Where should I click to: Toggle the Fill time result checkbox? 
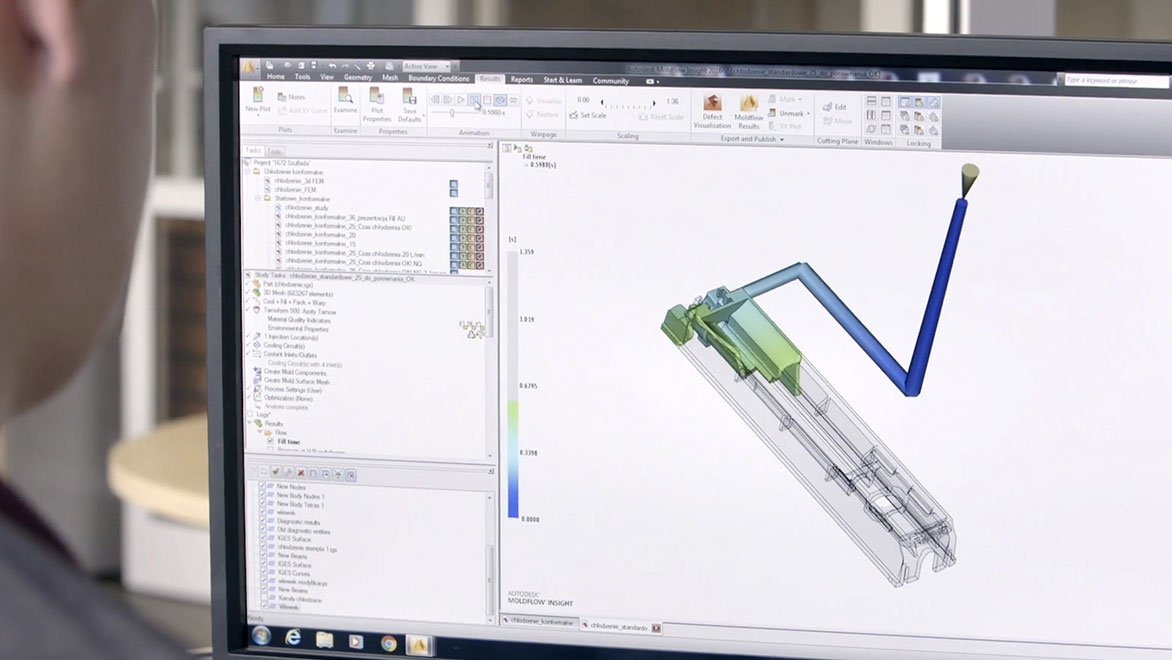point(270,441)
